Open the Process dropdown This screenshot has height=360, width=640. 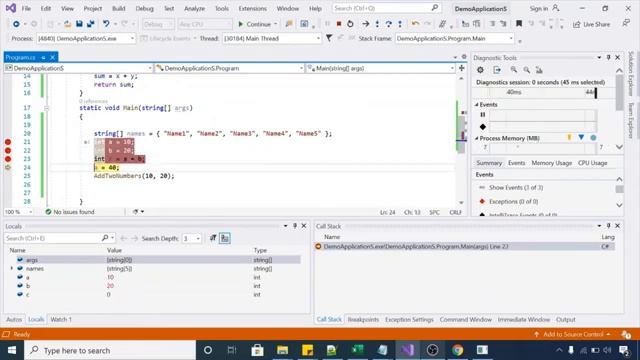132,38
